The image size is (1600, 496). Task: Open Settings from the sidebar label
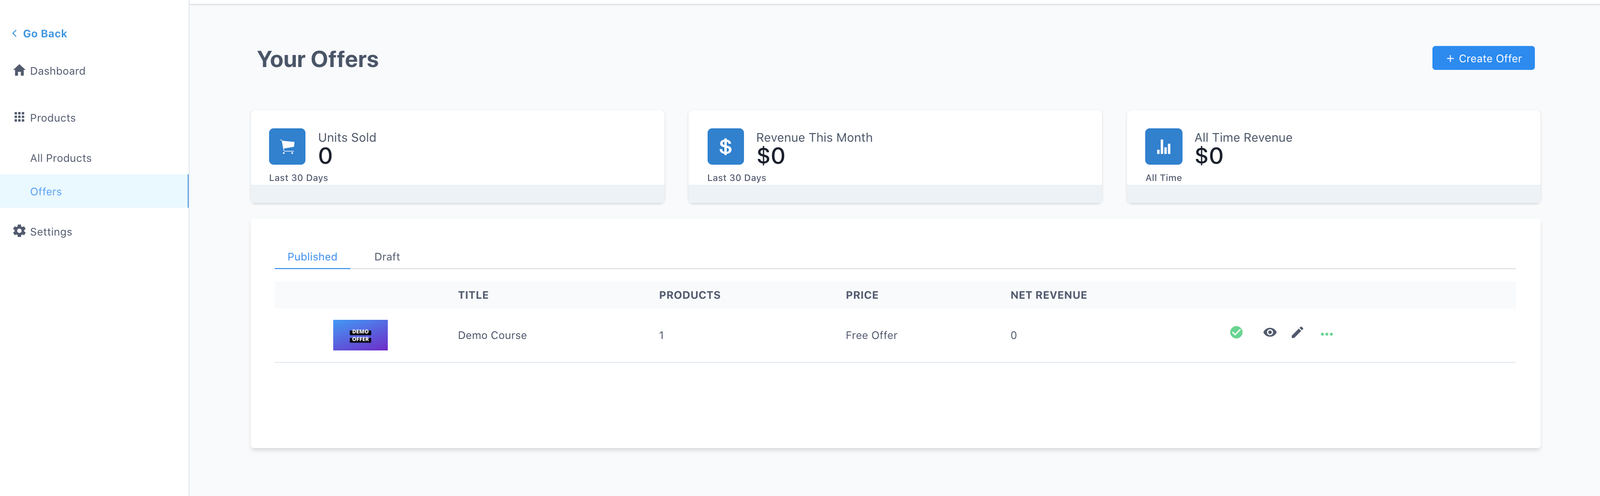pyautogui.click(x=51, y=232)
